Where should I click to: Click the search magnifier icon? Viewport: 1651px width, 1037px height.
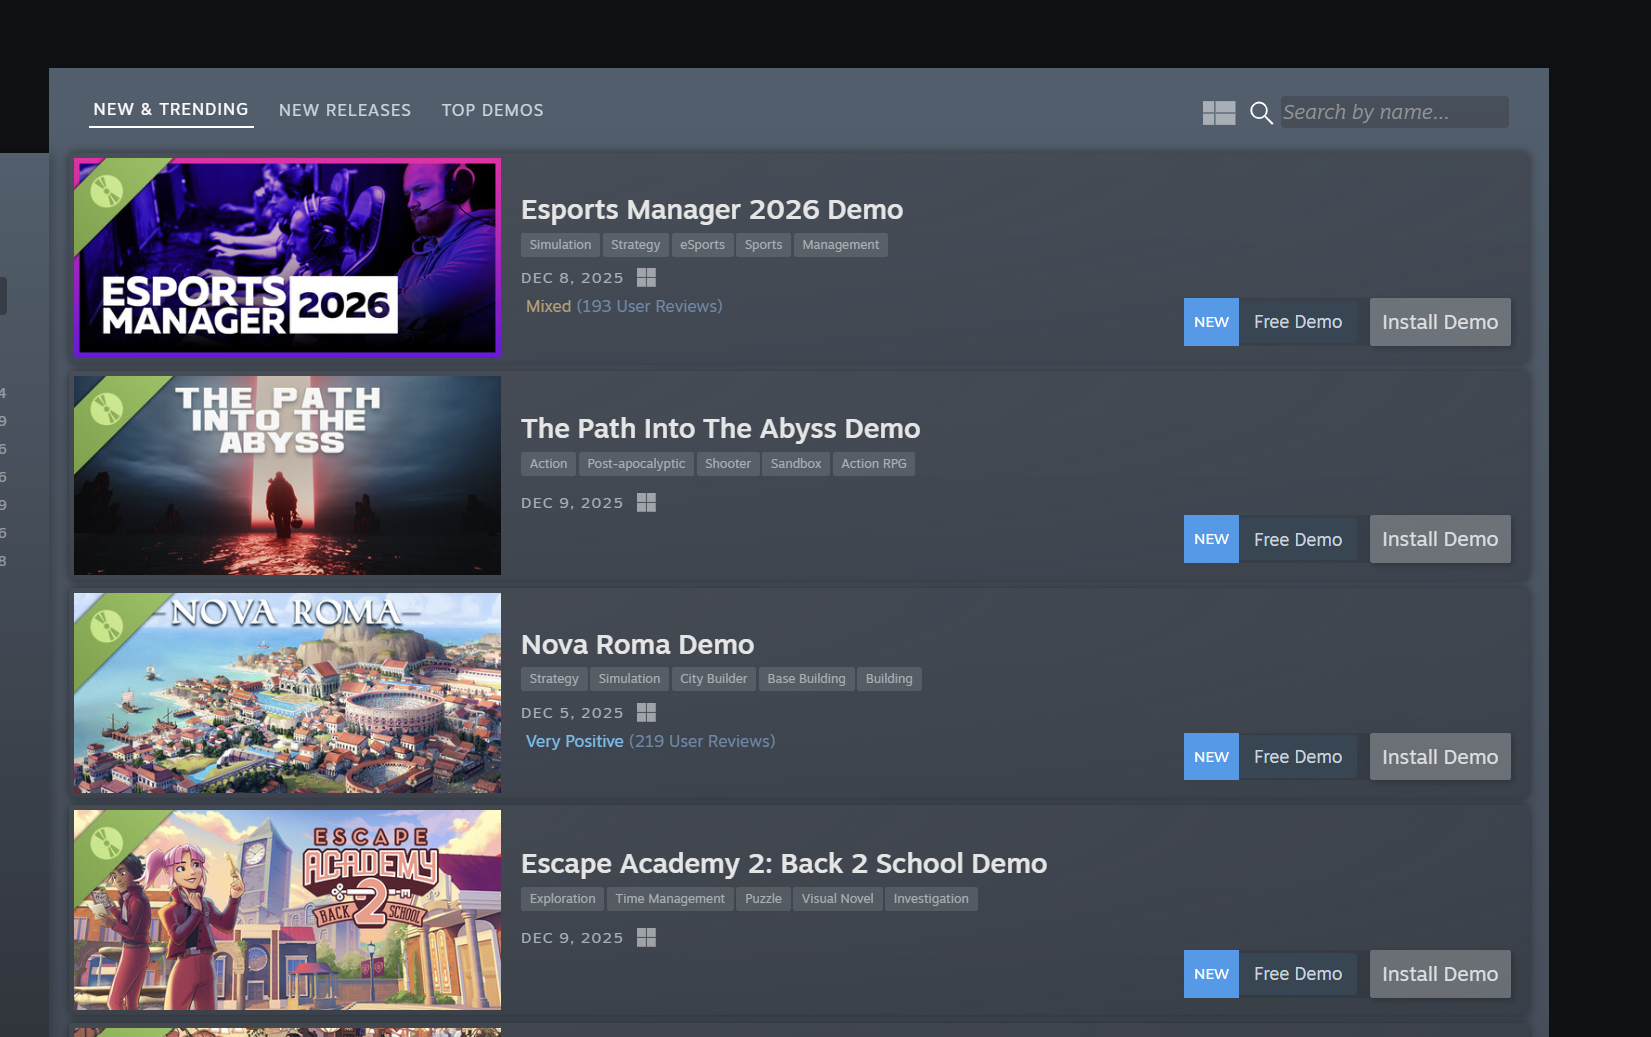tap(1261, 113)
